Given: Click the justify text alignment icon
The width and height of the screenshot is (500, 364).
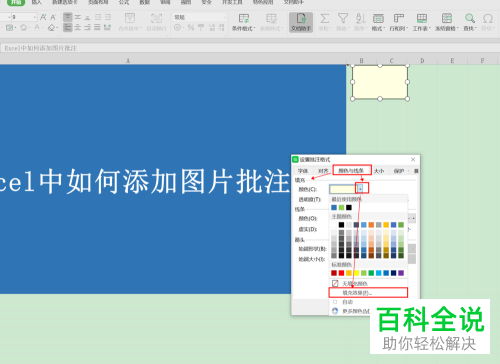Looking at the screenshot, I should coord(97,27).
